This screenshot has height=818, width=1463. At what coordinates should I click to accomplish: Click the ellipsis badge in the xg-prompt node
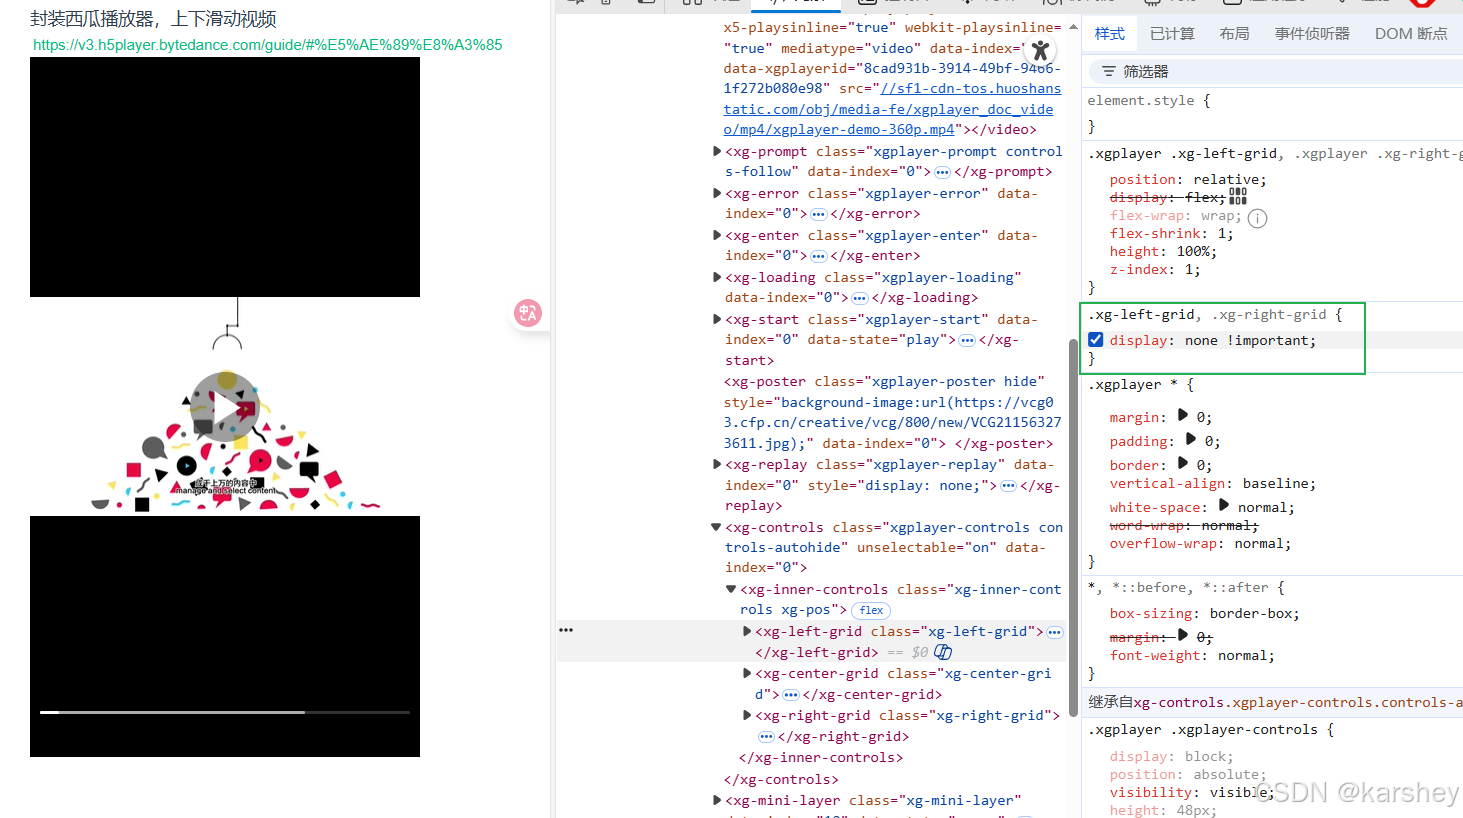pos(942,172)
